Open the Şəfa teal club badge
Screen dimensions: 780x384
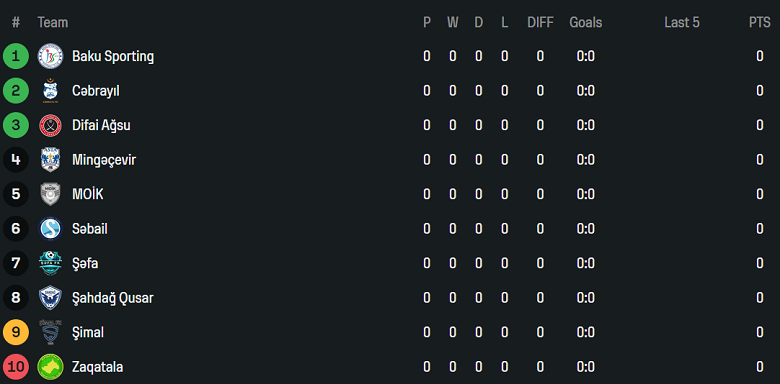[x=51, y=263]
